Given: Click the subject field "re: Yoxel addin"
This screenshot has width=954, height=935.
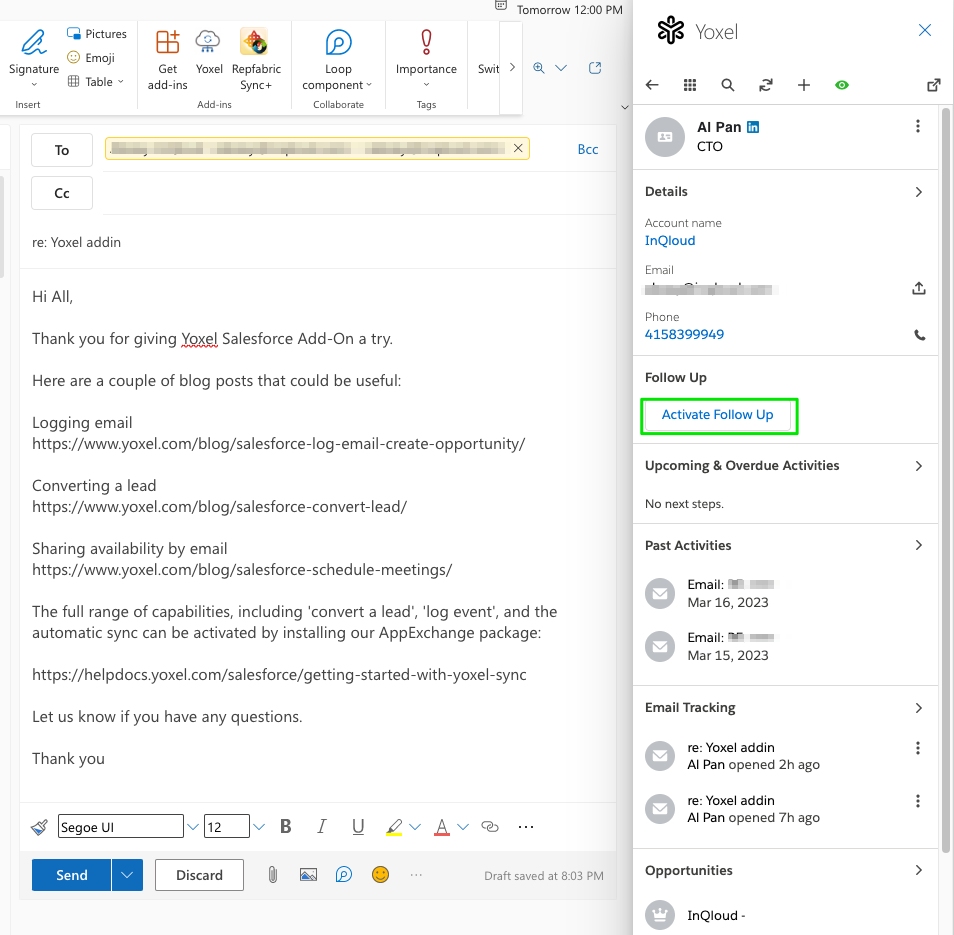Looking at the screenshot, I should [x=316, y=242].
